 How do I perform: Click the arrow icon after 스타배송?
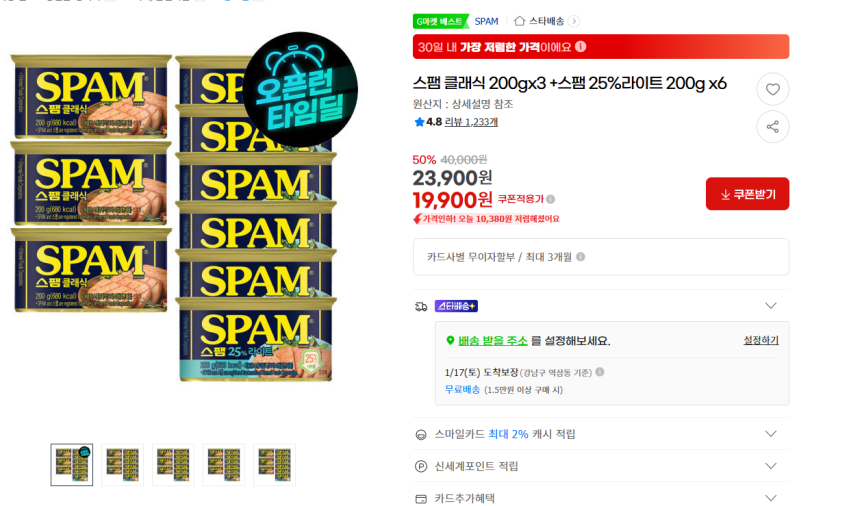click(574, 21)
